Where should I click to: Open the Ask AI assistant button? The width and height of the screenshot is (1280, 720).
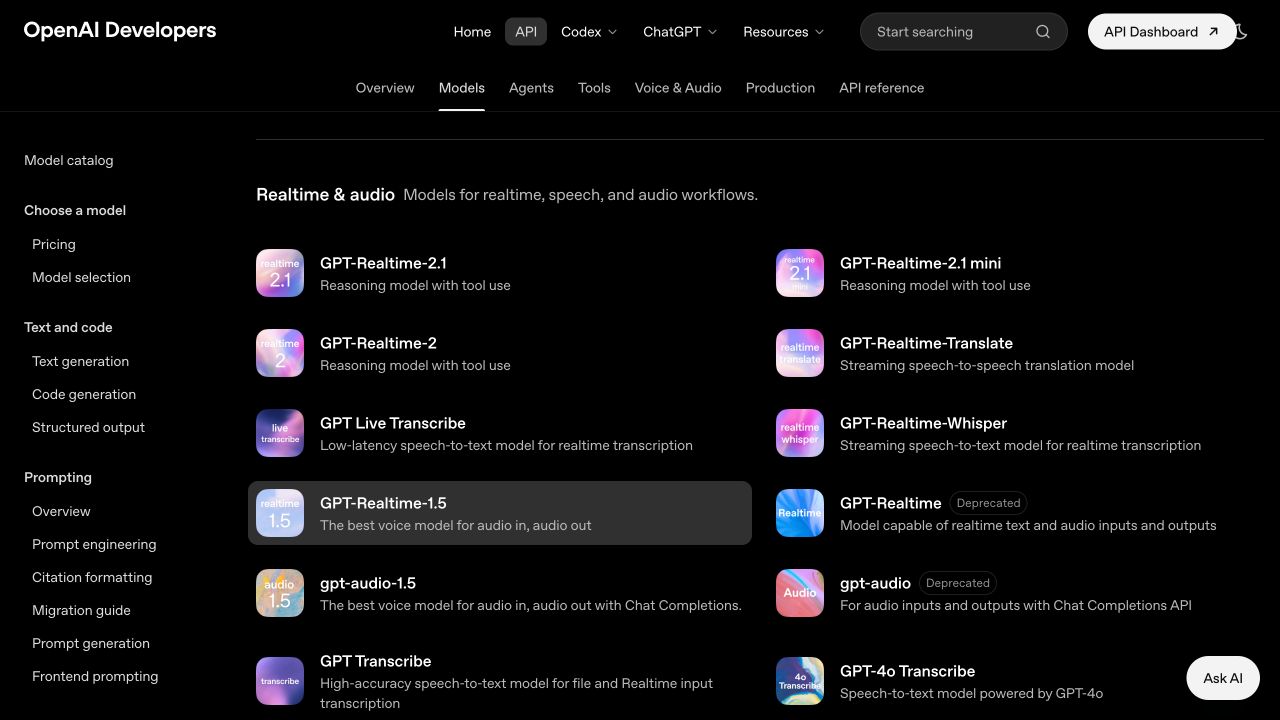[x=1223, y=678]
